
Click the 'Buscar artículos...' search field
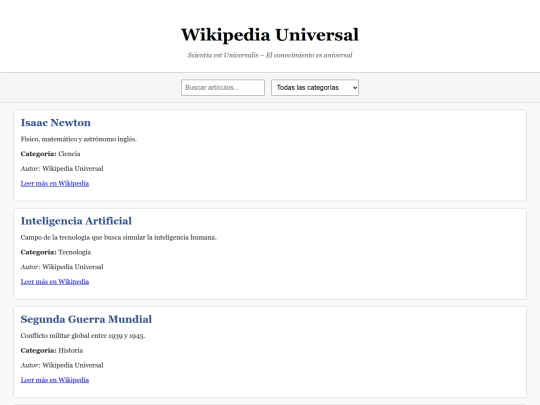click(223, 87)
